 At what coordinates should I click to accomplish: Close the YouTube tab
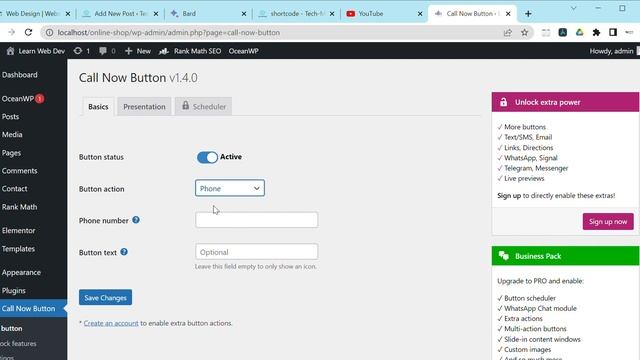click(x=420, y=13)
